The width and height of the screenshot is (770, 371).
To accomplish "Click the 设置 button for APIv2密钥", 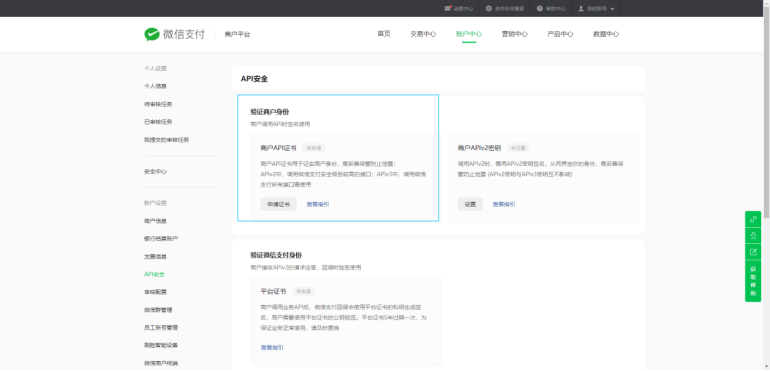I will pos(470,204).
